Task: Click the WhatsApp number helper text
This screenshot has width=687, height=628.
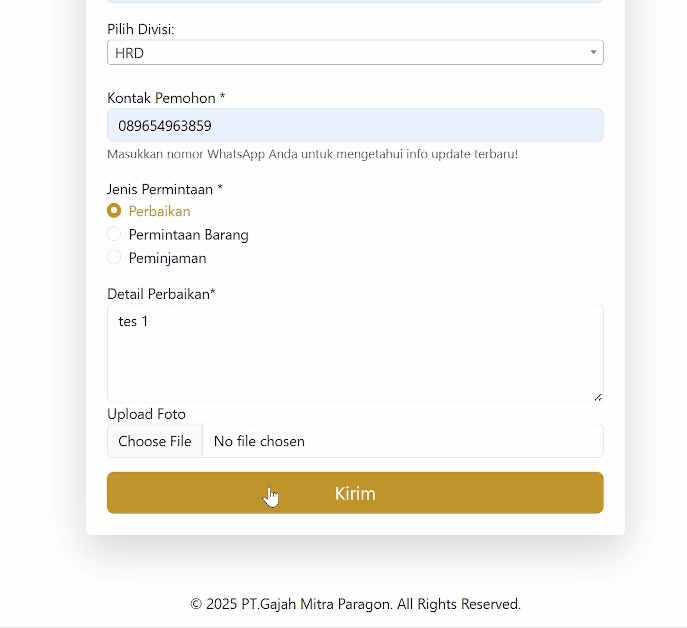Action: 312,154
